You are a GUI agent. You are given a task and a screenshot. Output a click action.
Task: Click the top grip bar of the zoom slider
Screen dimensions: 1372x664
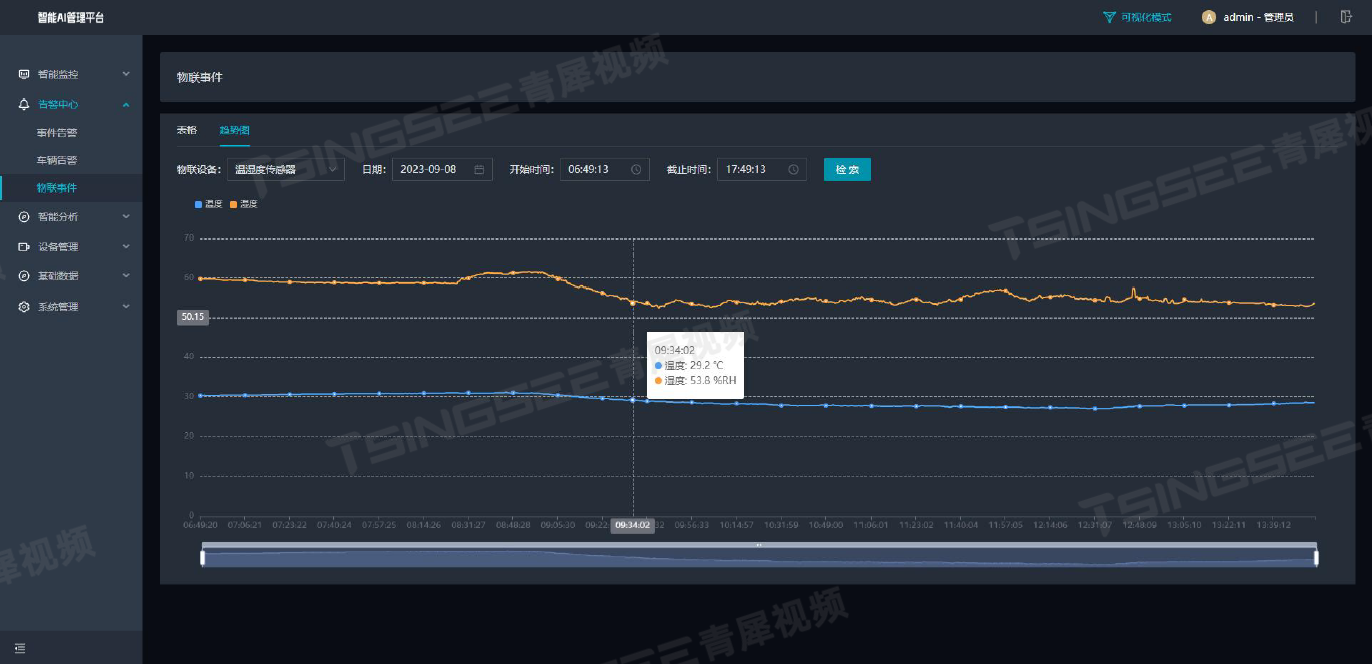pyautogui.click(x=759, y=545)
